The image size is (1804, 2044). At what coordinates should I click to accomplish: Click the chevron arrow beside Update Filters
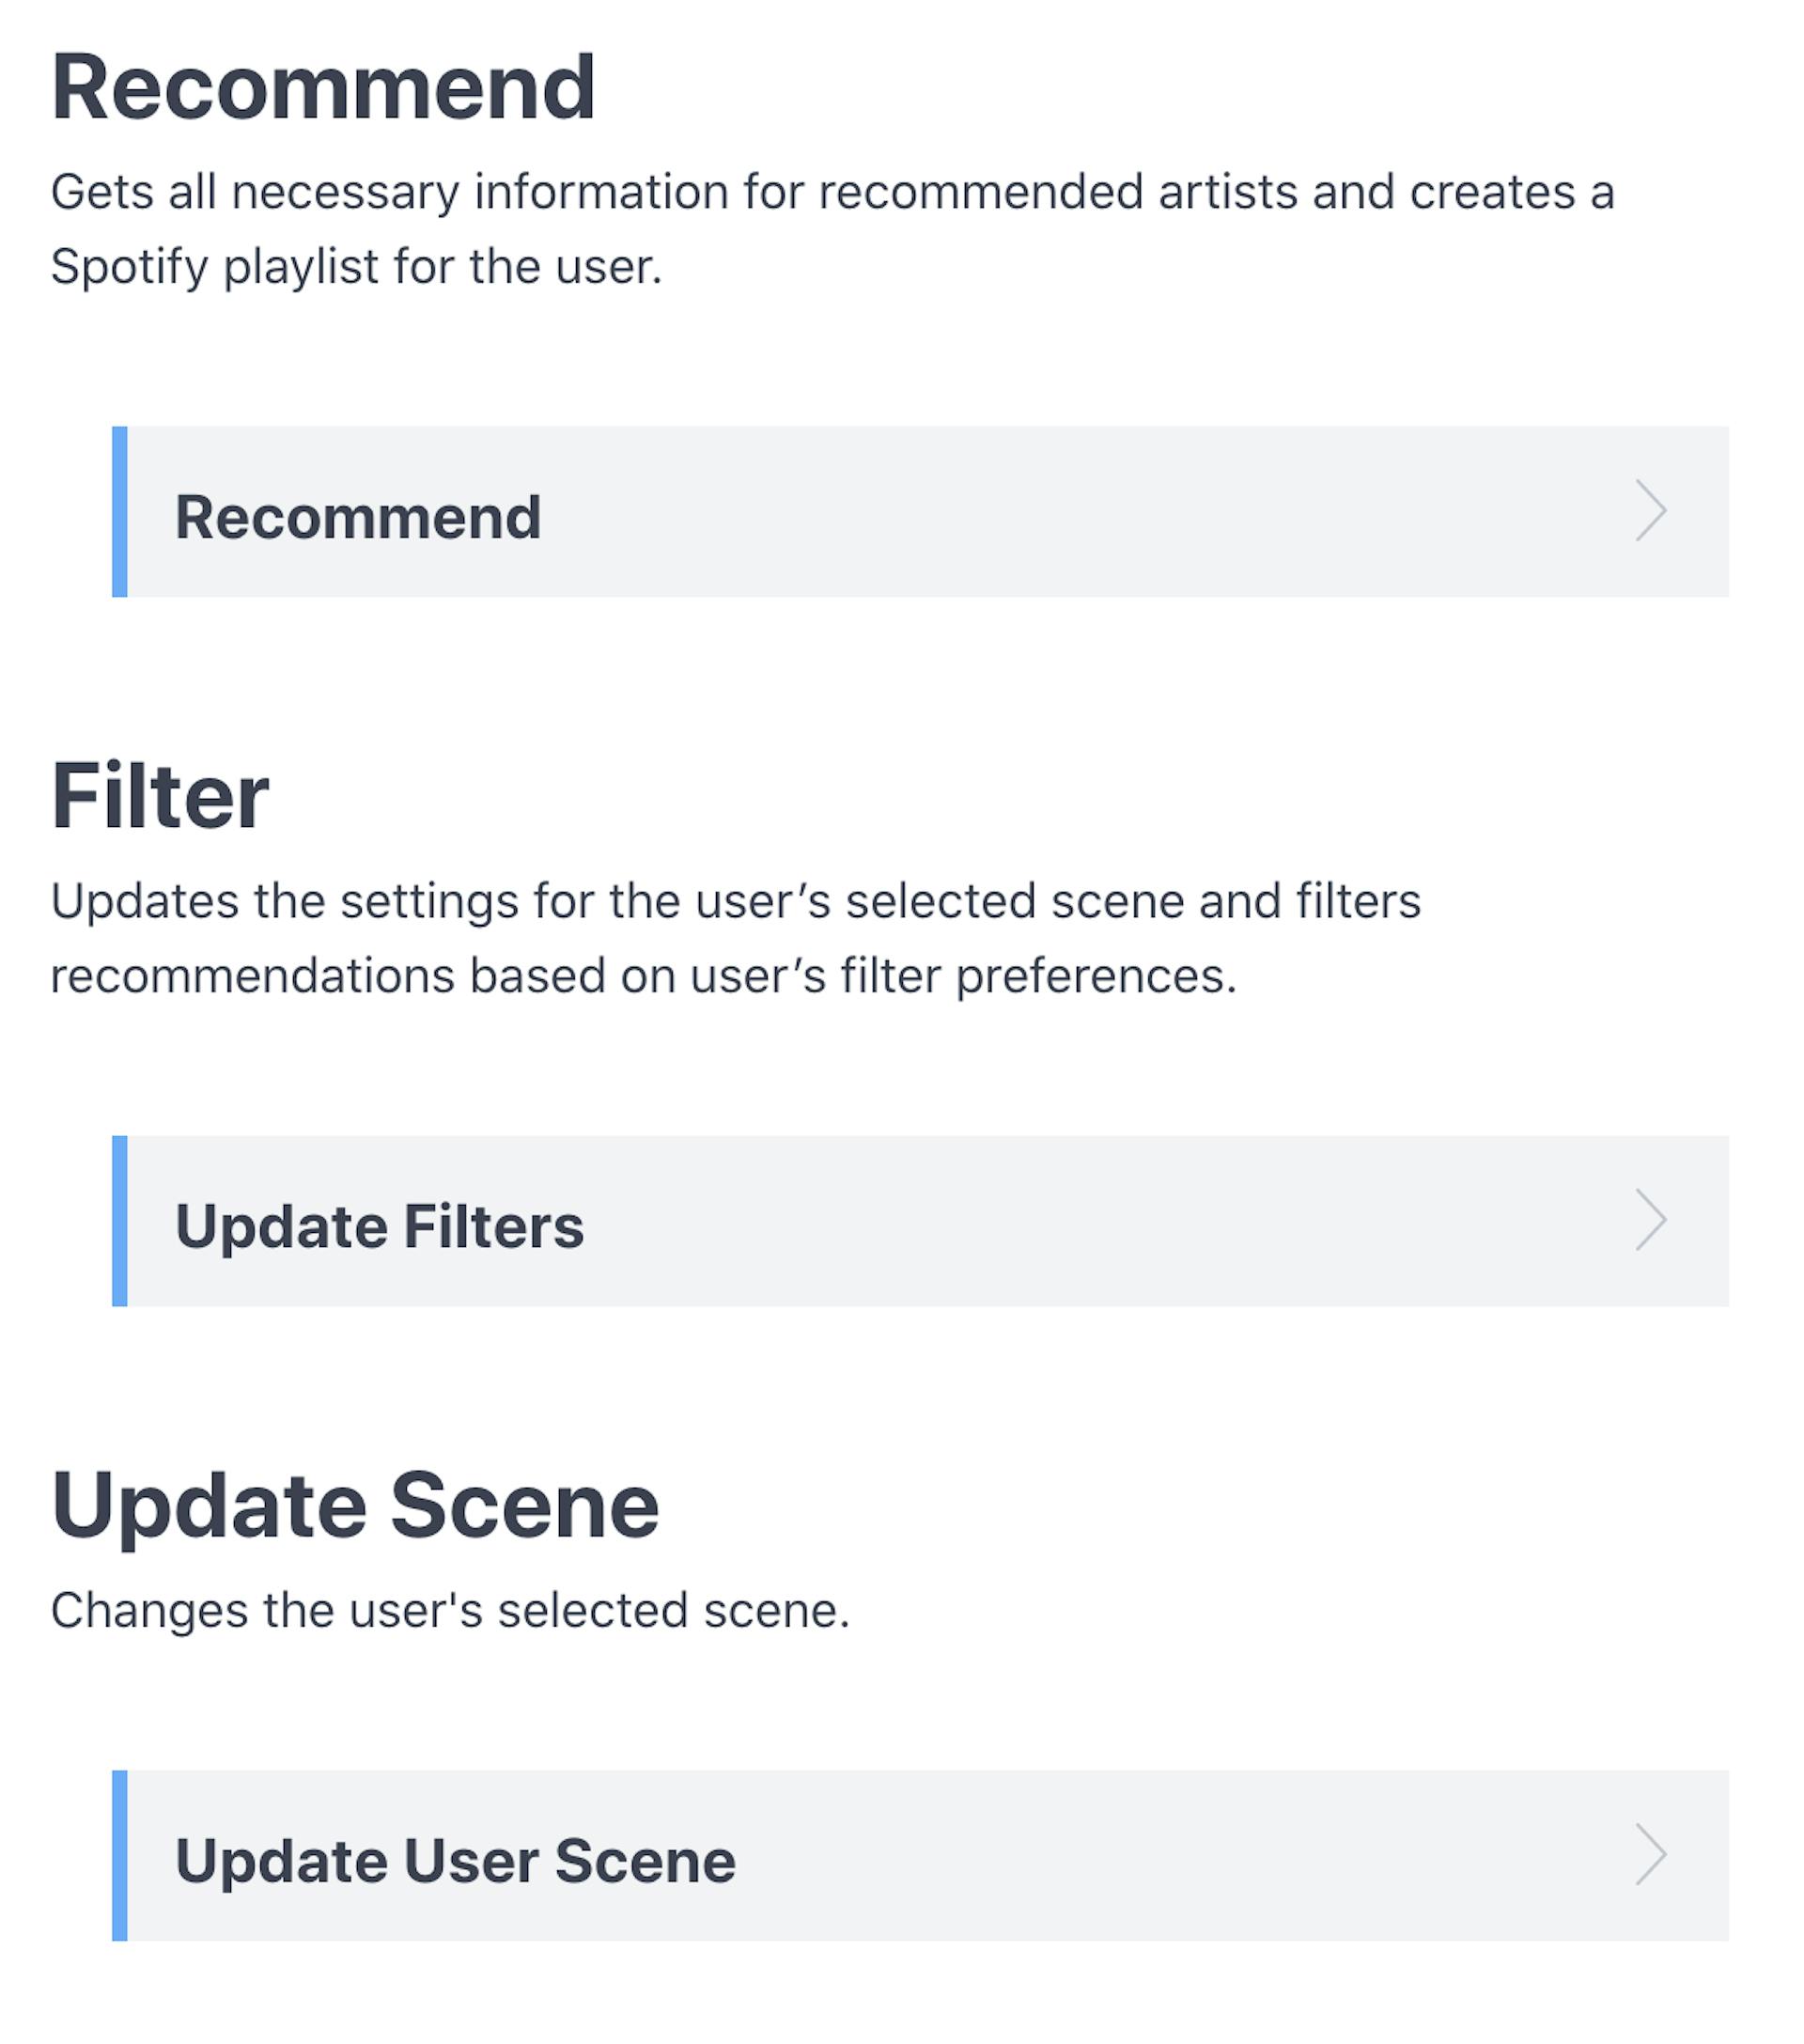pyautogui.click(x=1650, y=1220)
